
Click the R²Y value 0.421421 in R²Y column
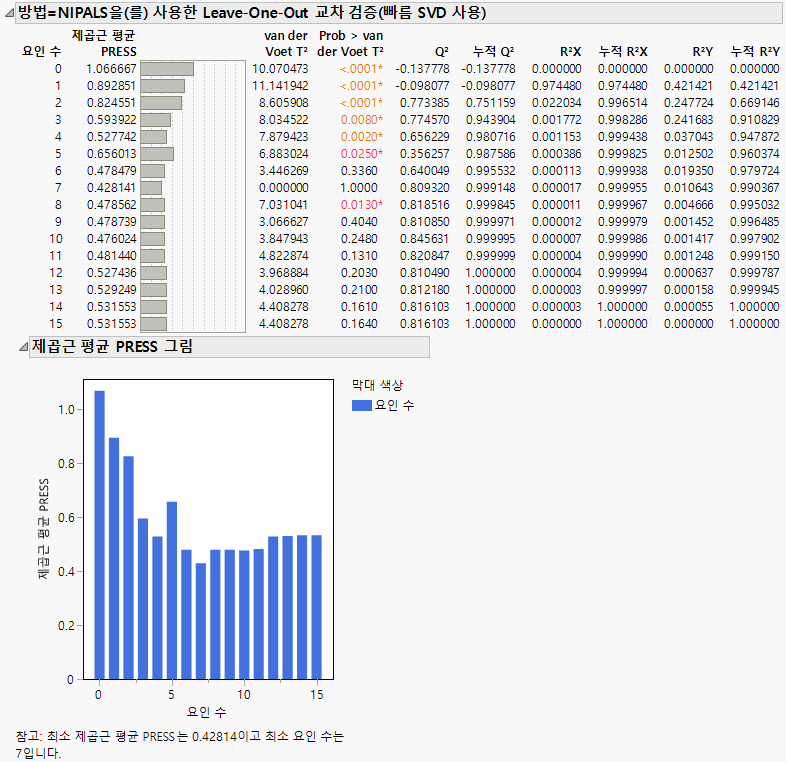click(x=688, y=86)
